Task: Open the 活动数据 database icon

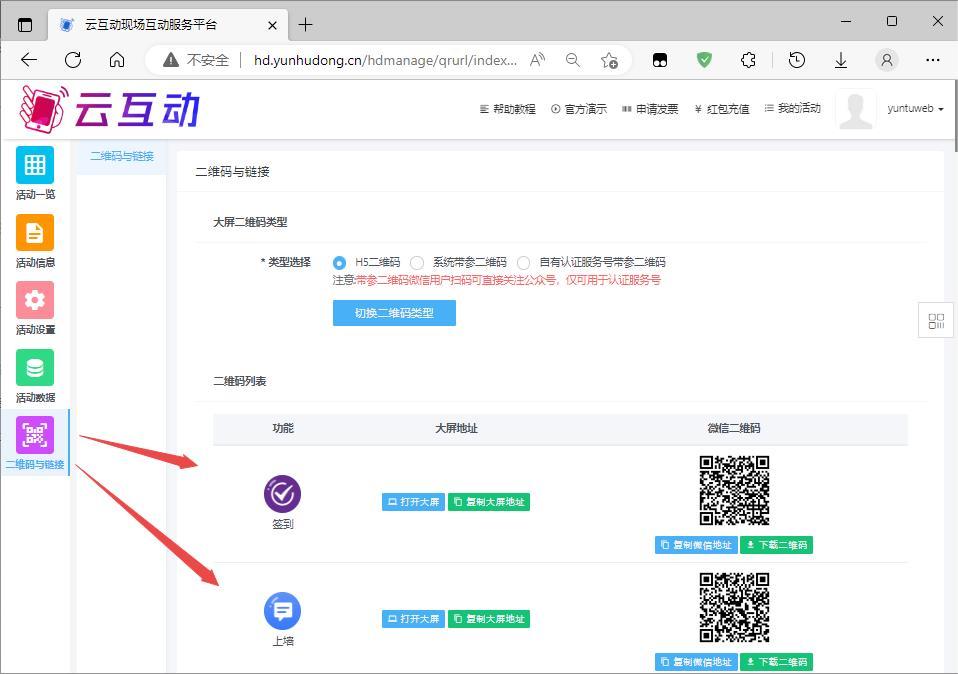Action: pyautogui.click(x=35, y=367)
